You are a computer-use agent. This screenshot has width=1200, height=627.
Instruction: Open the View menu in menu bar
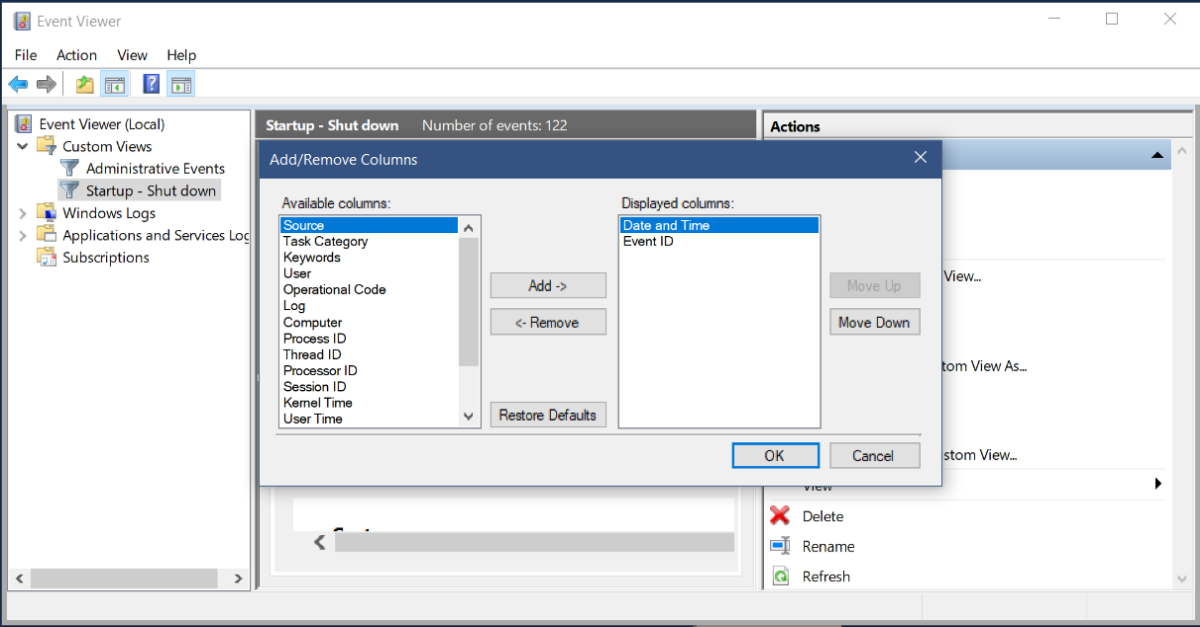coord(132,55)
